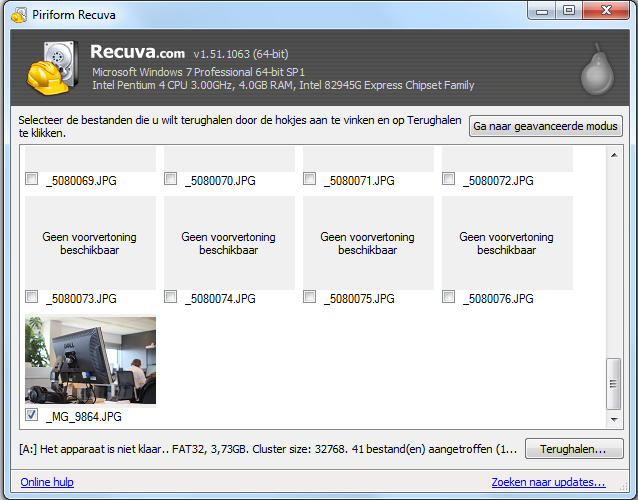The width and height of the screenshot is (638, 500).
Task: Minimize the Piriform Recuva window
Action: (542, 11)
